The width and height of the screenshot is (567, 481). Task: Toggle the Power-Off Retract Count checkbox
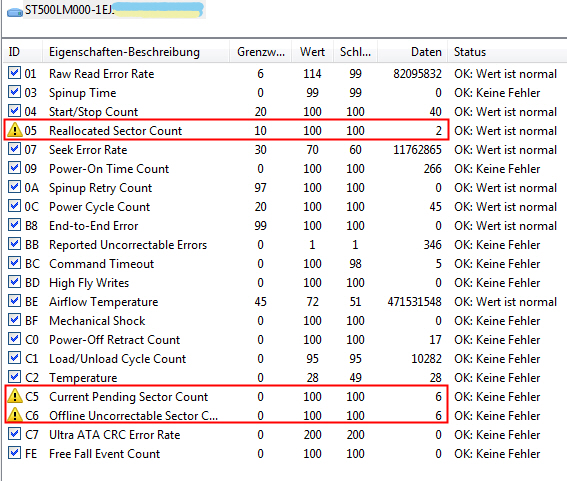[14, 339]
